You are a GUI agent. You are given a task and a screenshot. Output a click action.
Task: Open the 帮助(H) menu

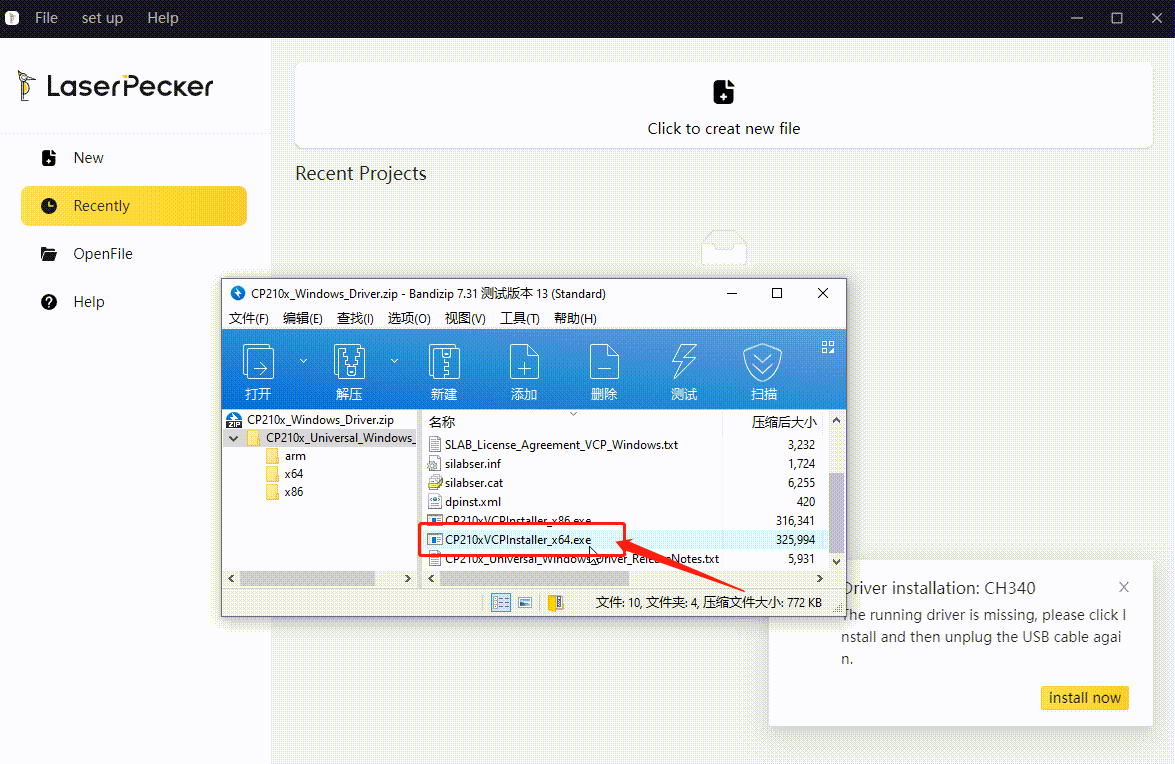[x=576, y=318]
